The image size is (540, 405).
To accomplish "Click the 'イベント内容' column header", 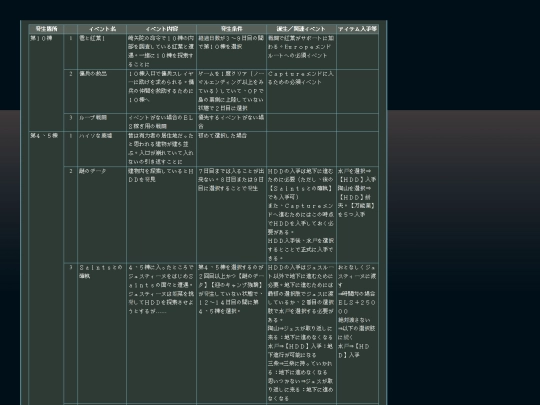I will (x=162, y=29).
